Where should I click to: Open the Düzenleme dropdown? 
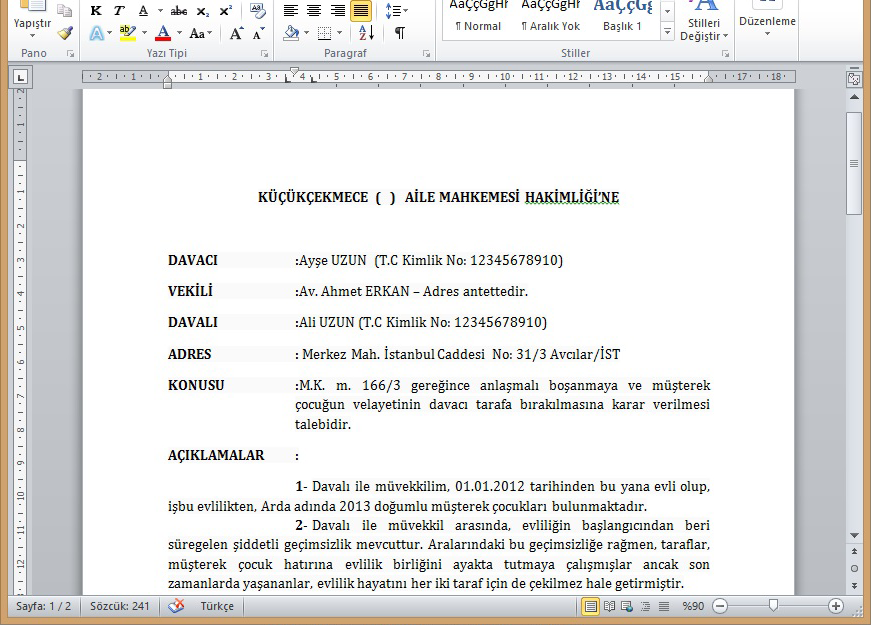click(767, 20)
